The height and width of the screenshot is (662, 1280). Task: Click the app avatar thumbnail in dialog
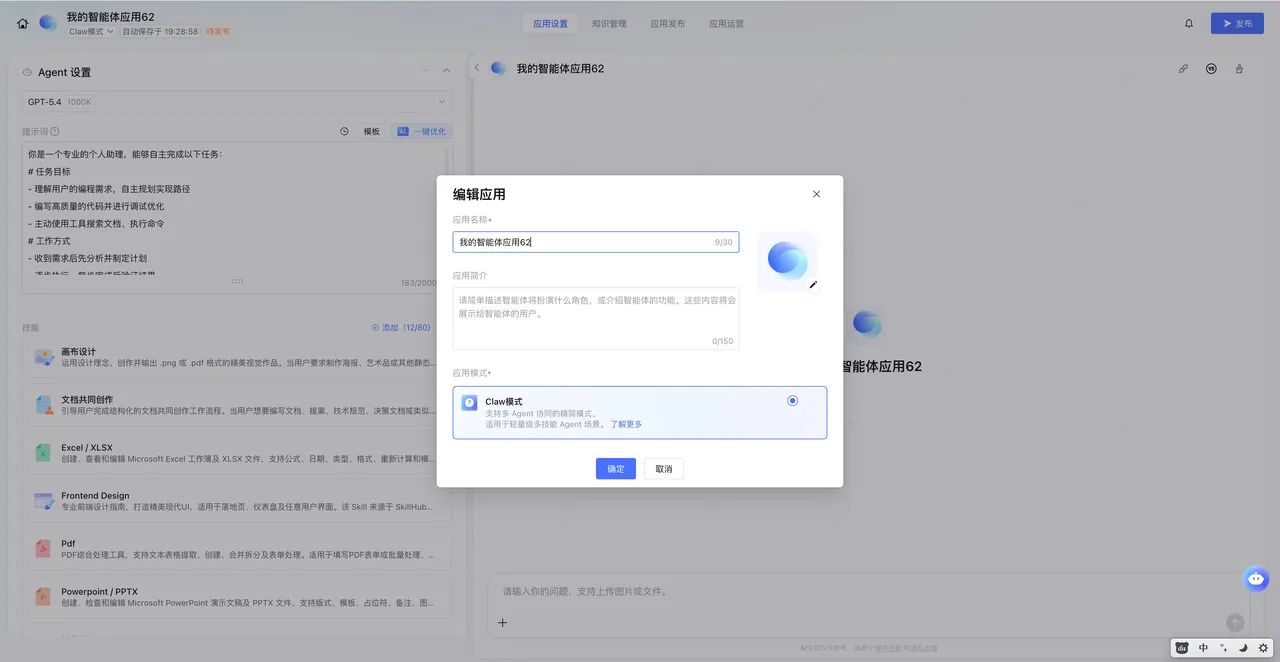[x=787, y=261]
